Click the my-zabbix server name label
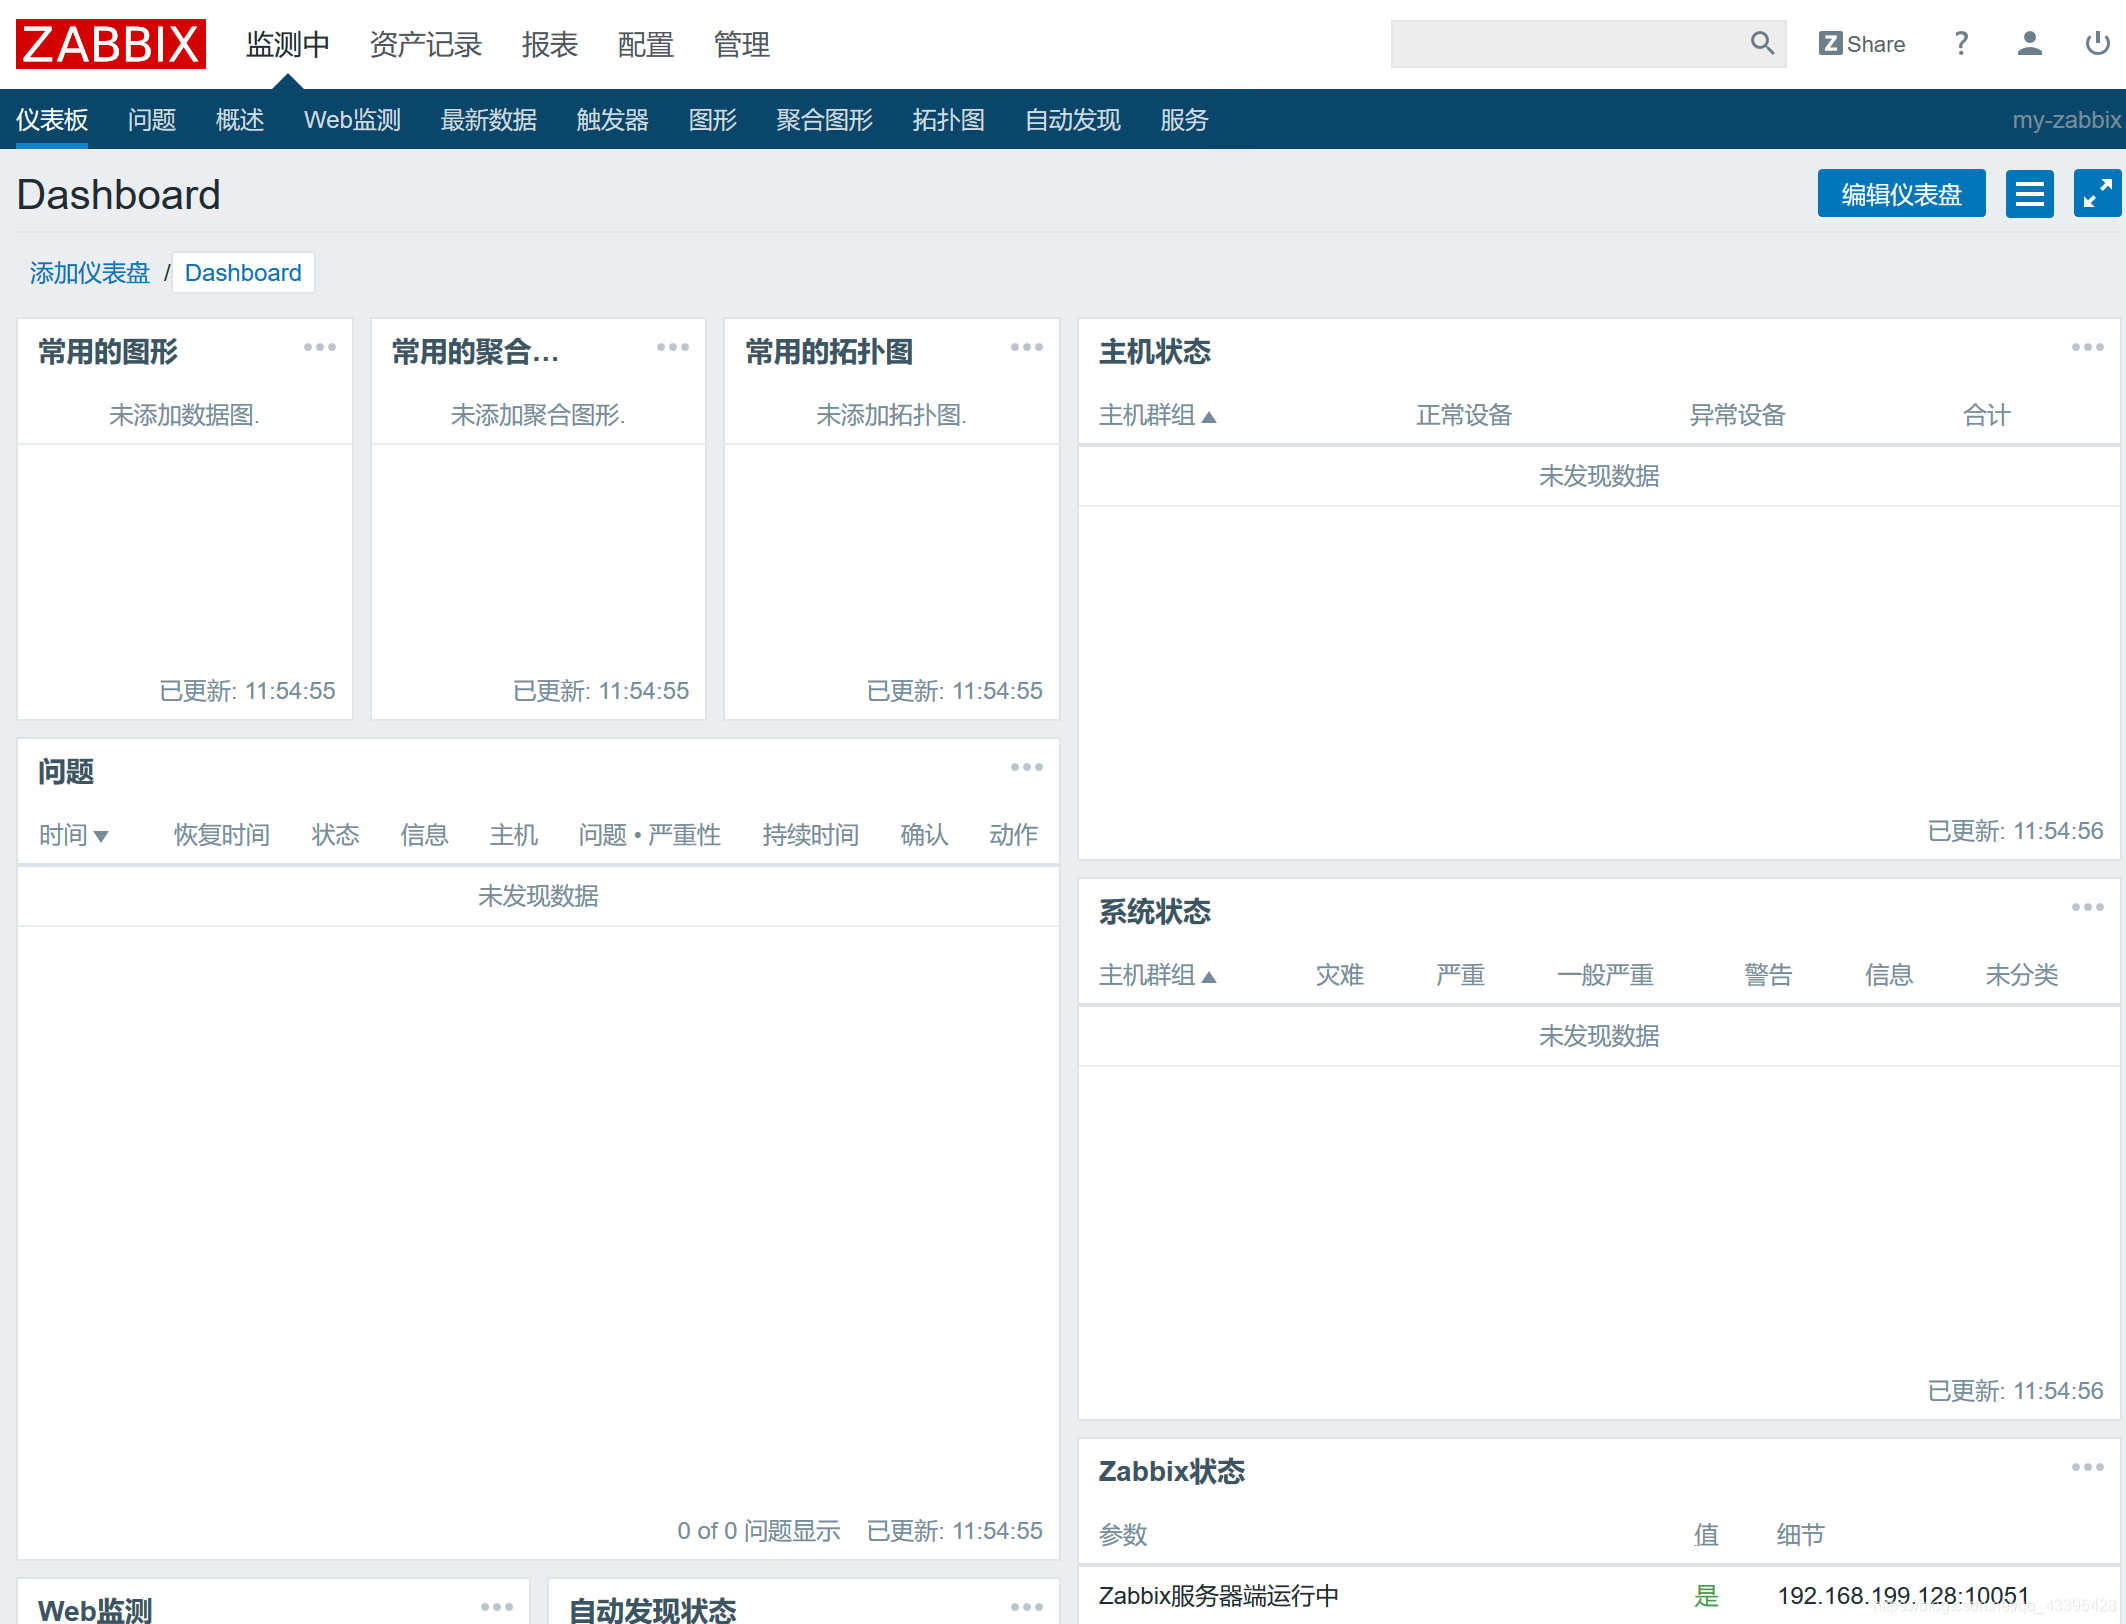2126x1624 pixels. [2066, 120]
